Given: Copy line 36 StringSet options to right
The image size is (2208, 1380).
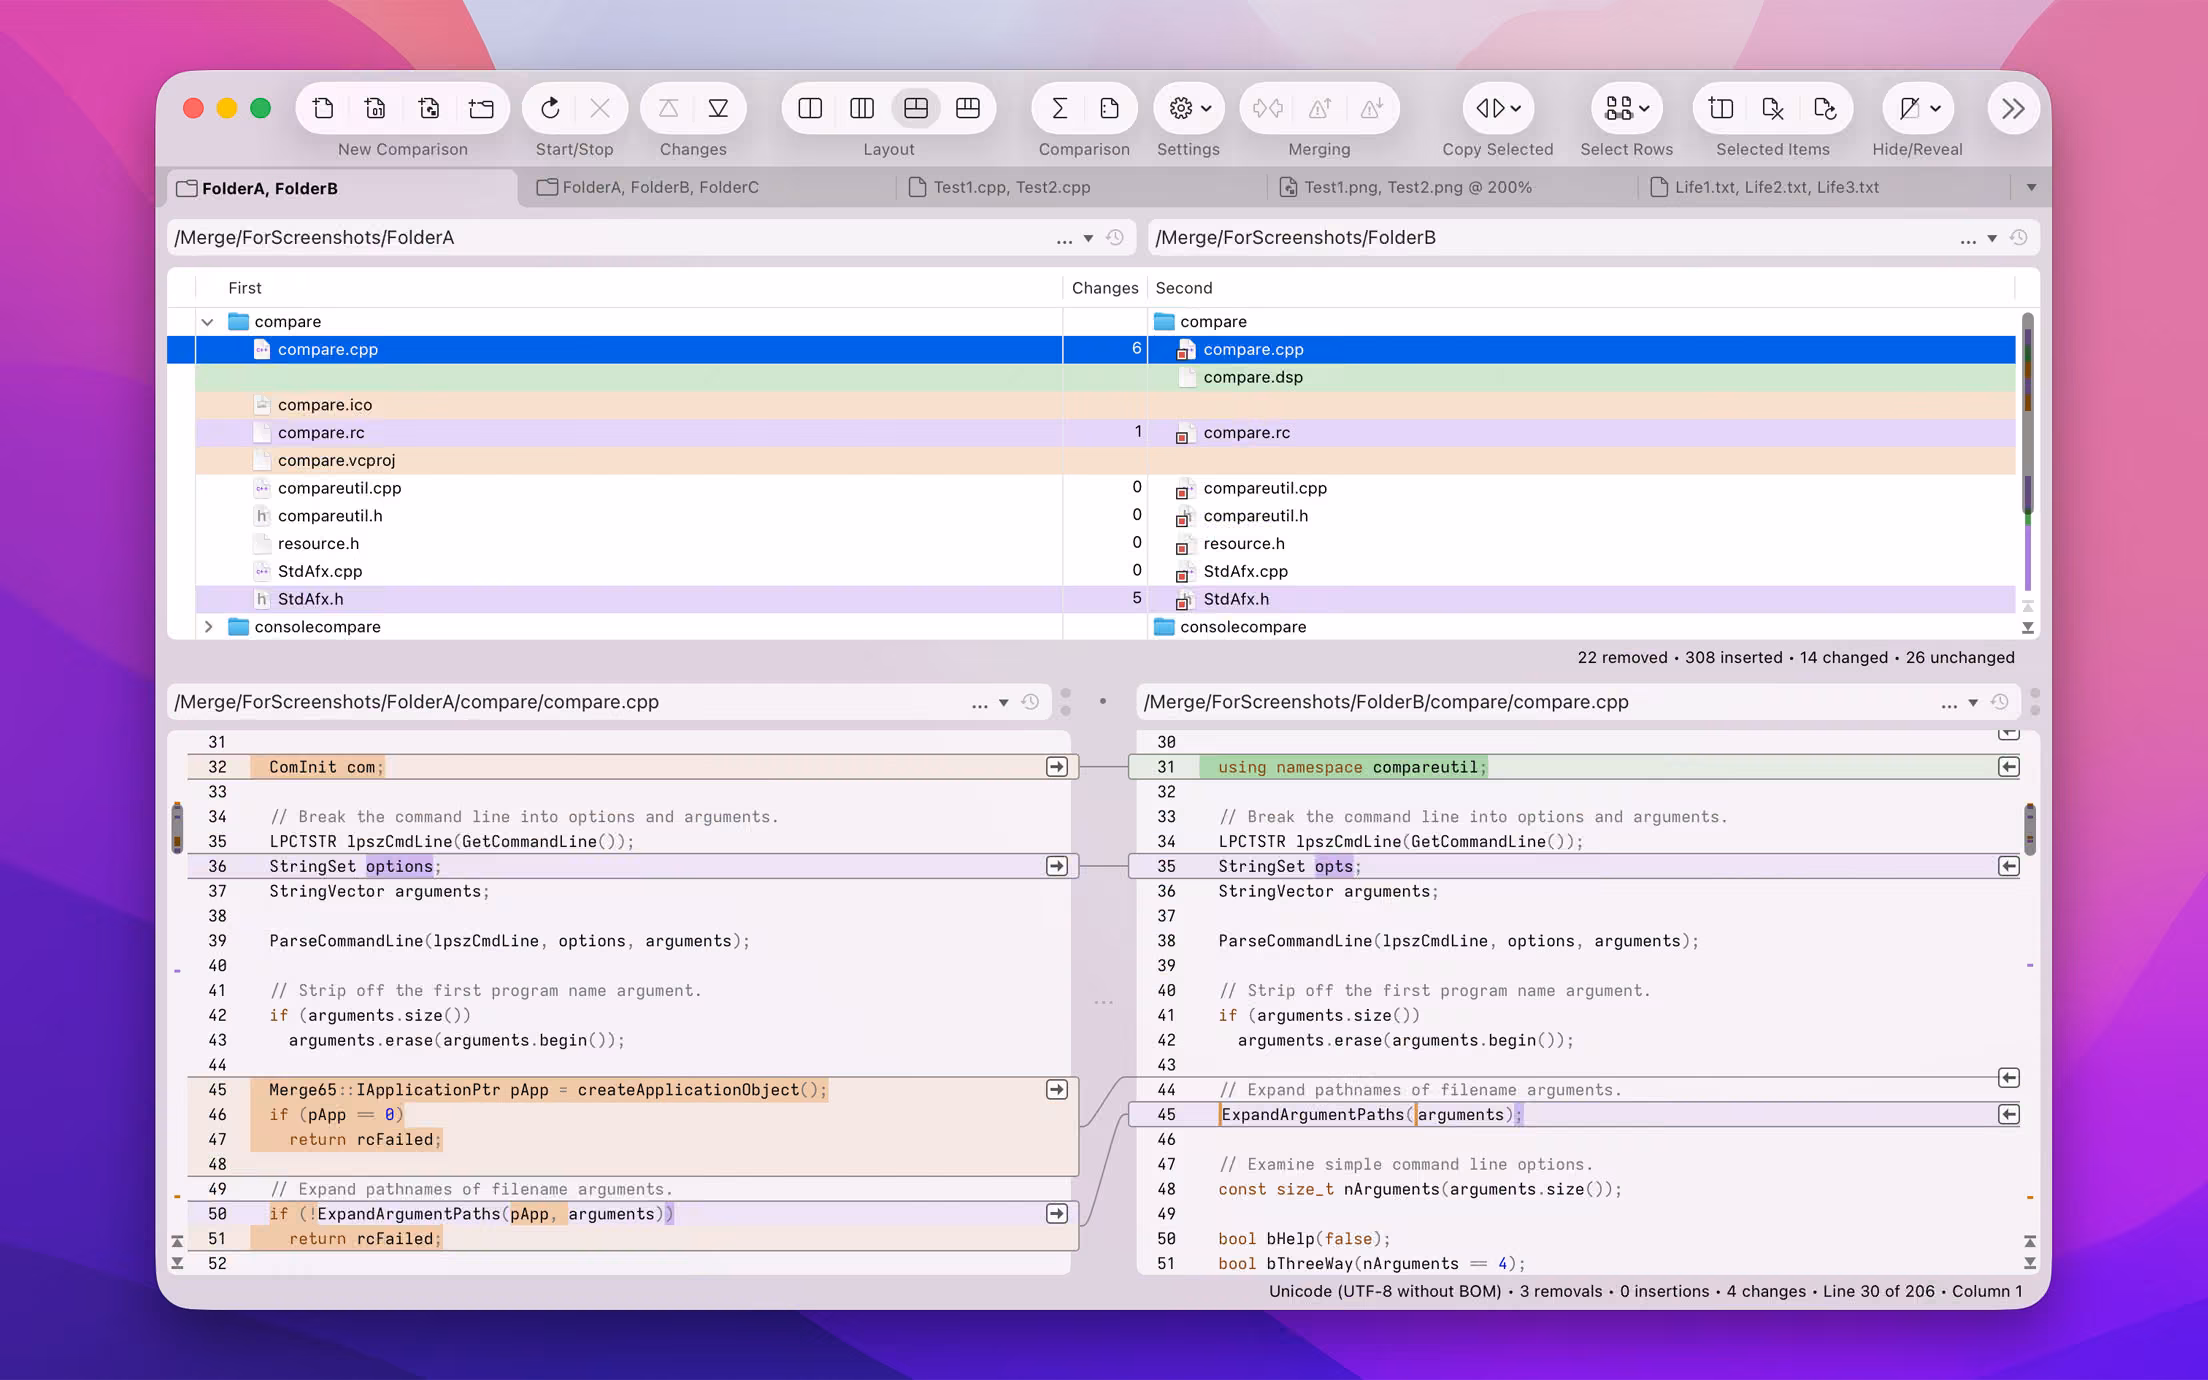Looking at the screenshot, I should tap(1057, 866).
